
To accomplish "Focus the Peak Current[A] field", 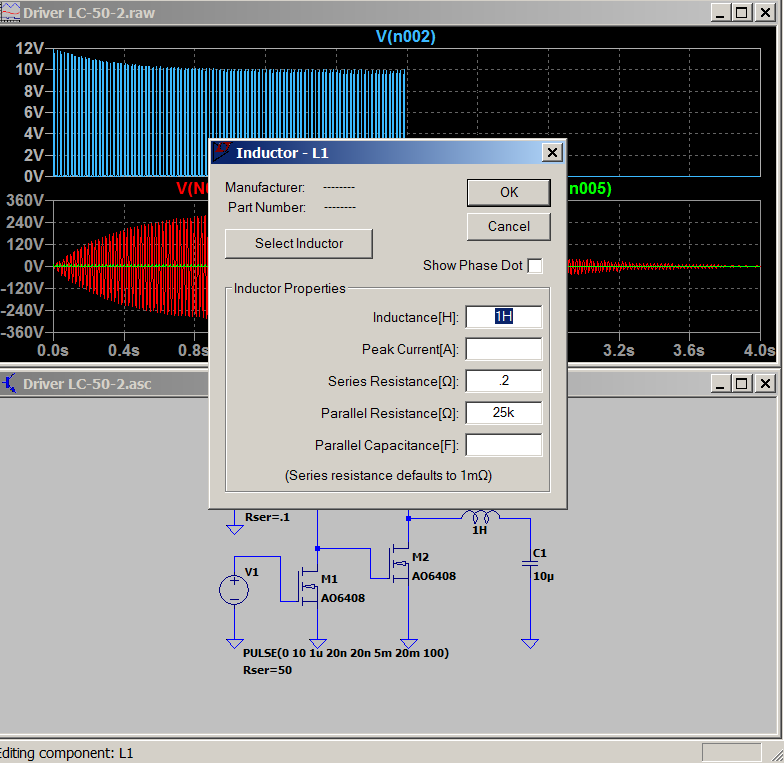I will click(503, 349).
